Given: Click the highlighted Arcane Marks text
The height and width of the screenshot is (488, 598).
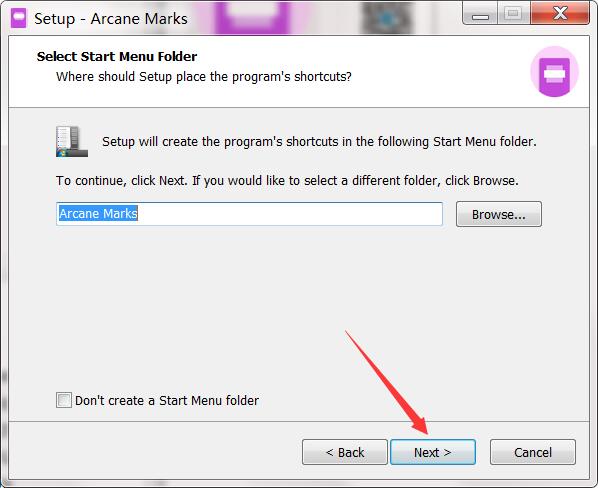Looking at the screenshot, I should (98, 214).
